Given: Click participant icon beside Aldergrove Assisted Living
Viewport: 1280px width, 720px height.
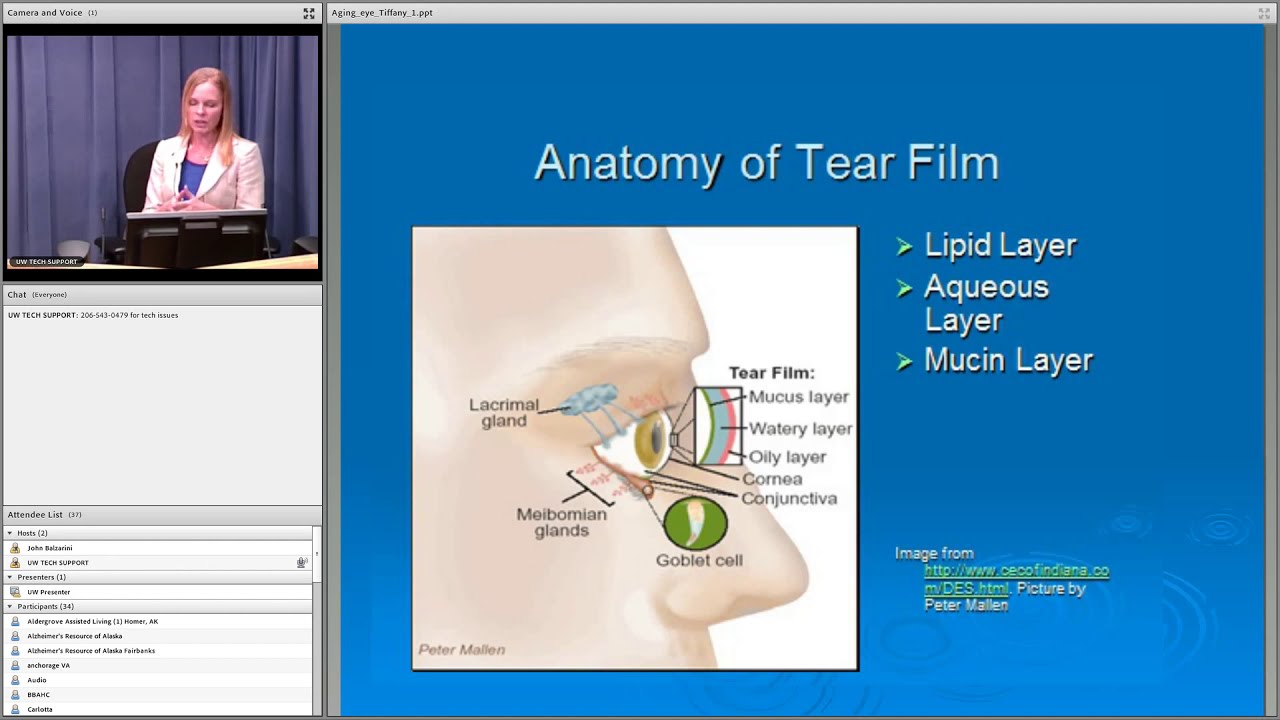Looking at the screenshot, I should (x=15, y=621).
